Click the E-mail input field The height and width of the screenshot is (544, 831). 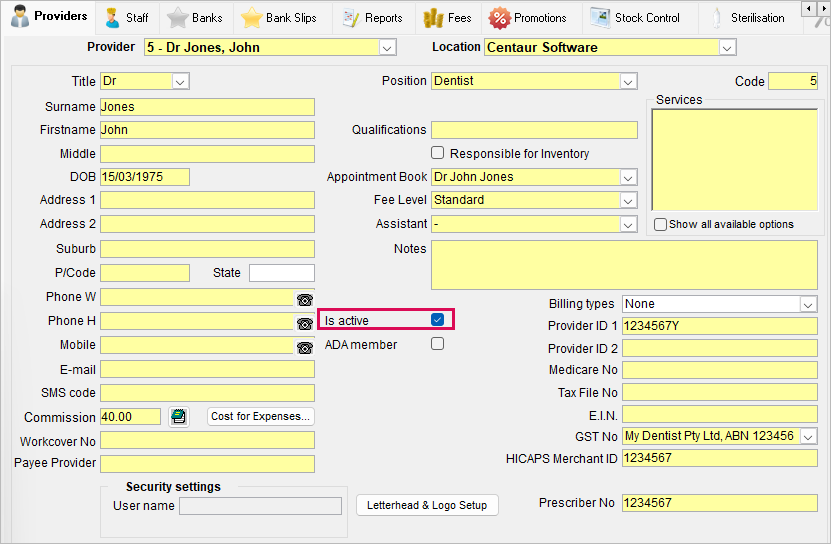tap(207, 370)
